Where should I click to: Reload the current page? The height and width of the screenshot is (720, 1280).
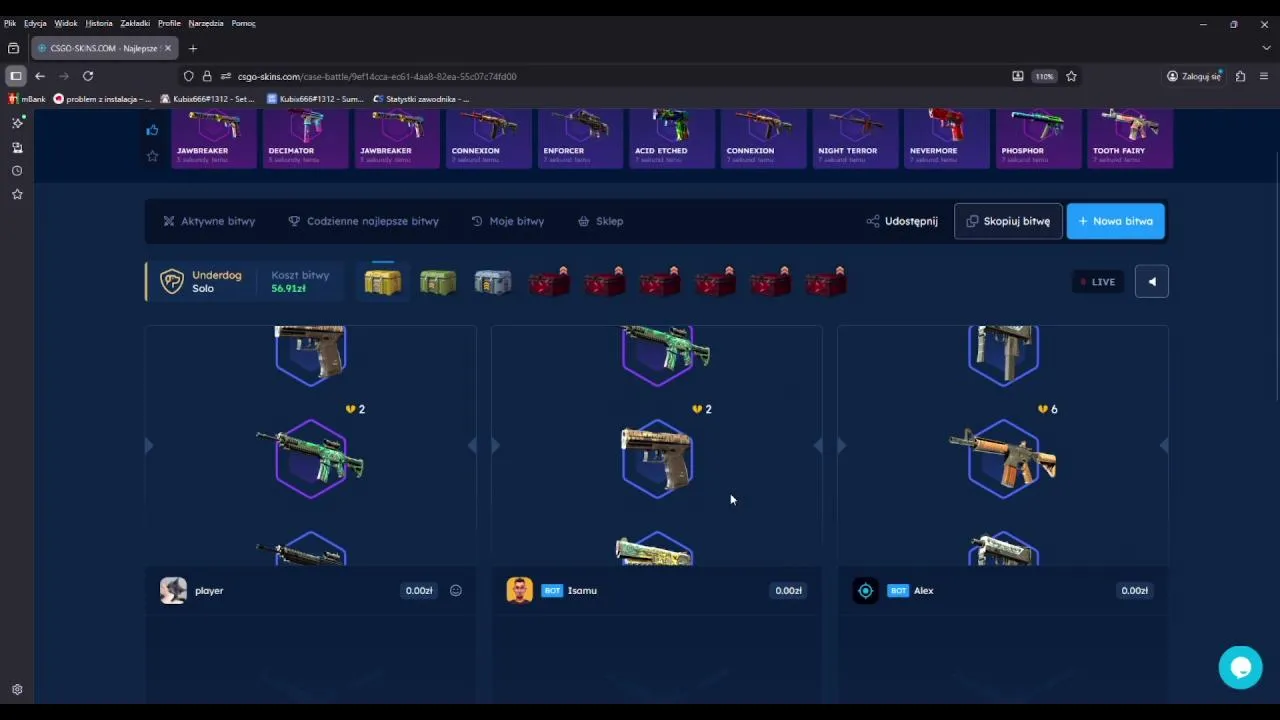(88, 76)
